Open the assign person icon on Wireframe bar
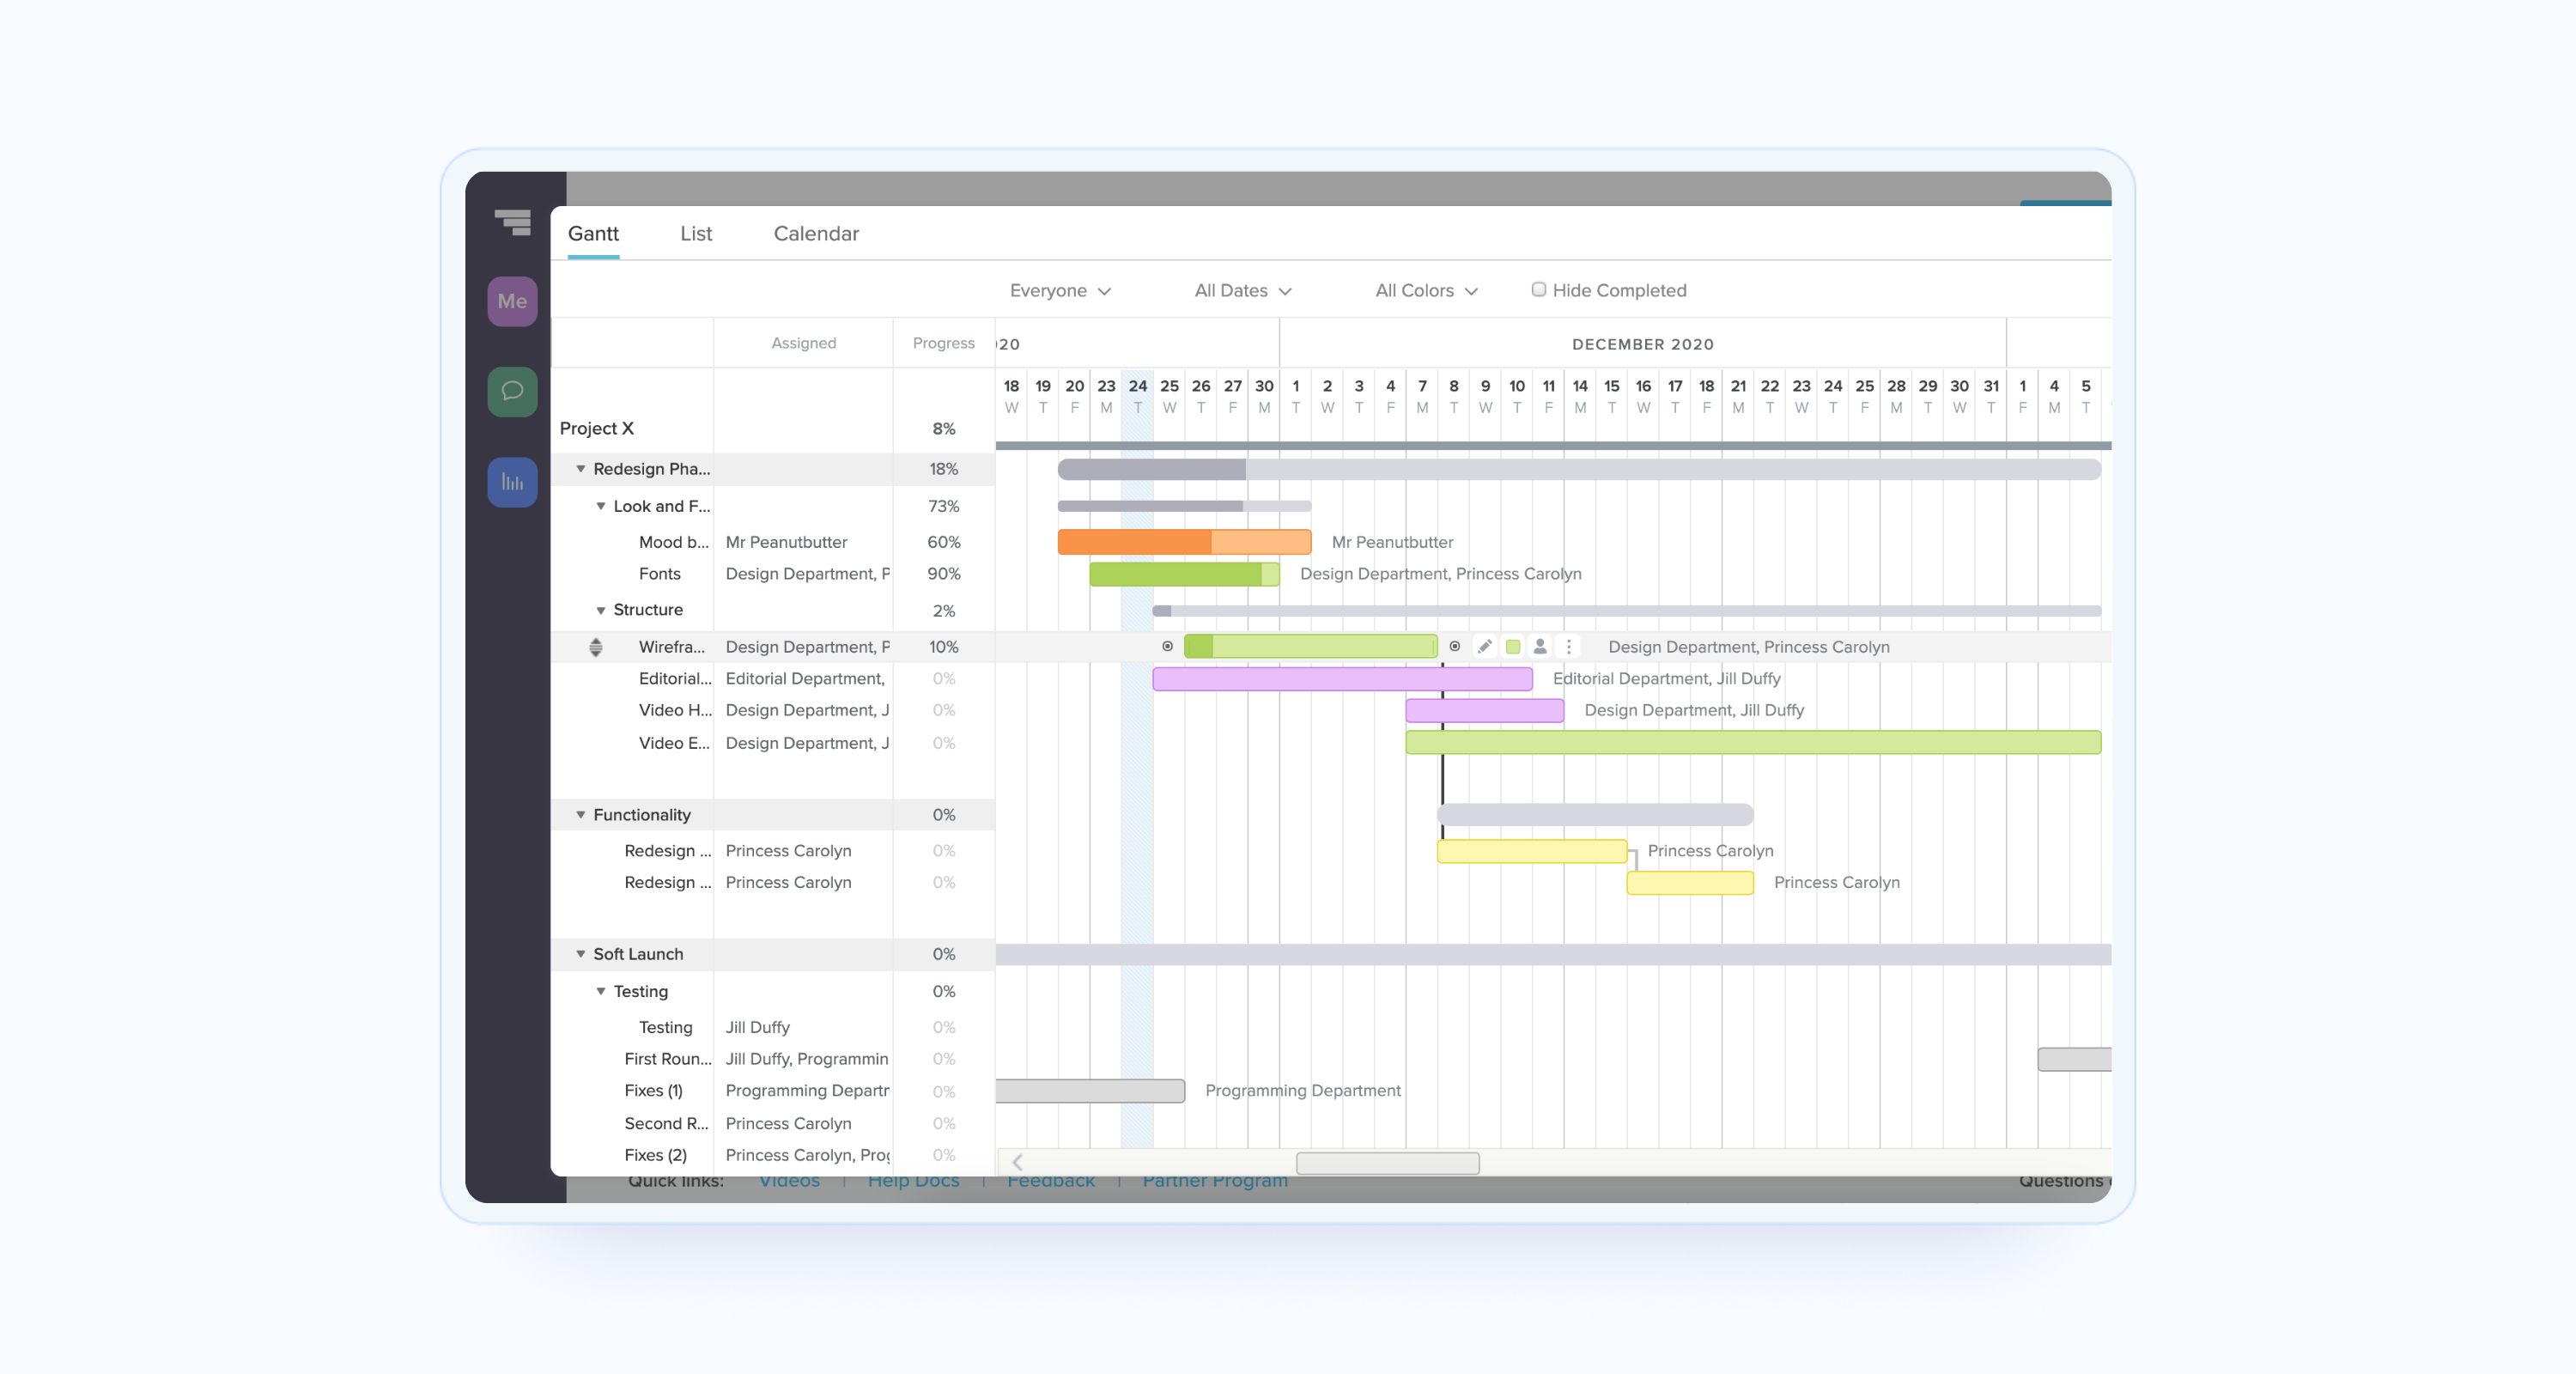 (x=1540, y=646)
